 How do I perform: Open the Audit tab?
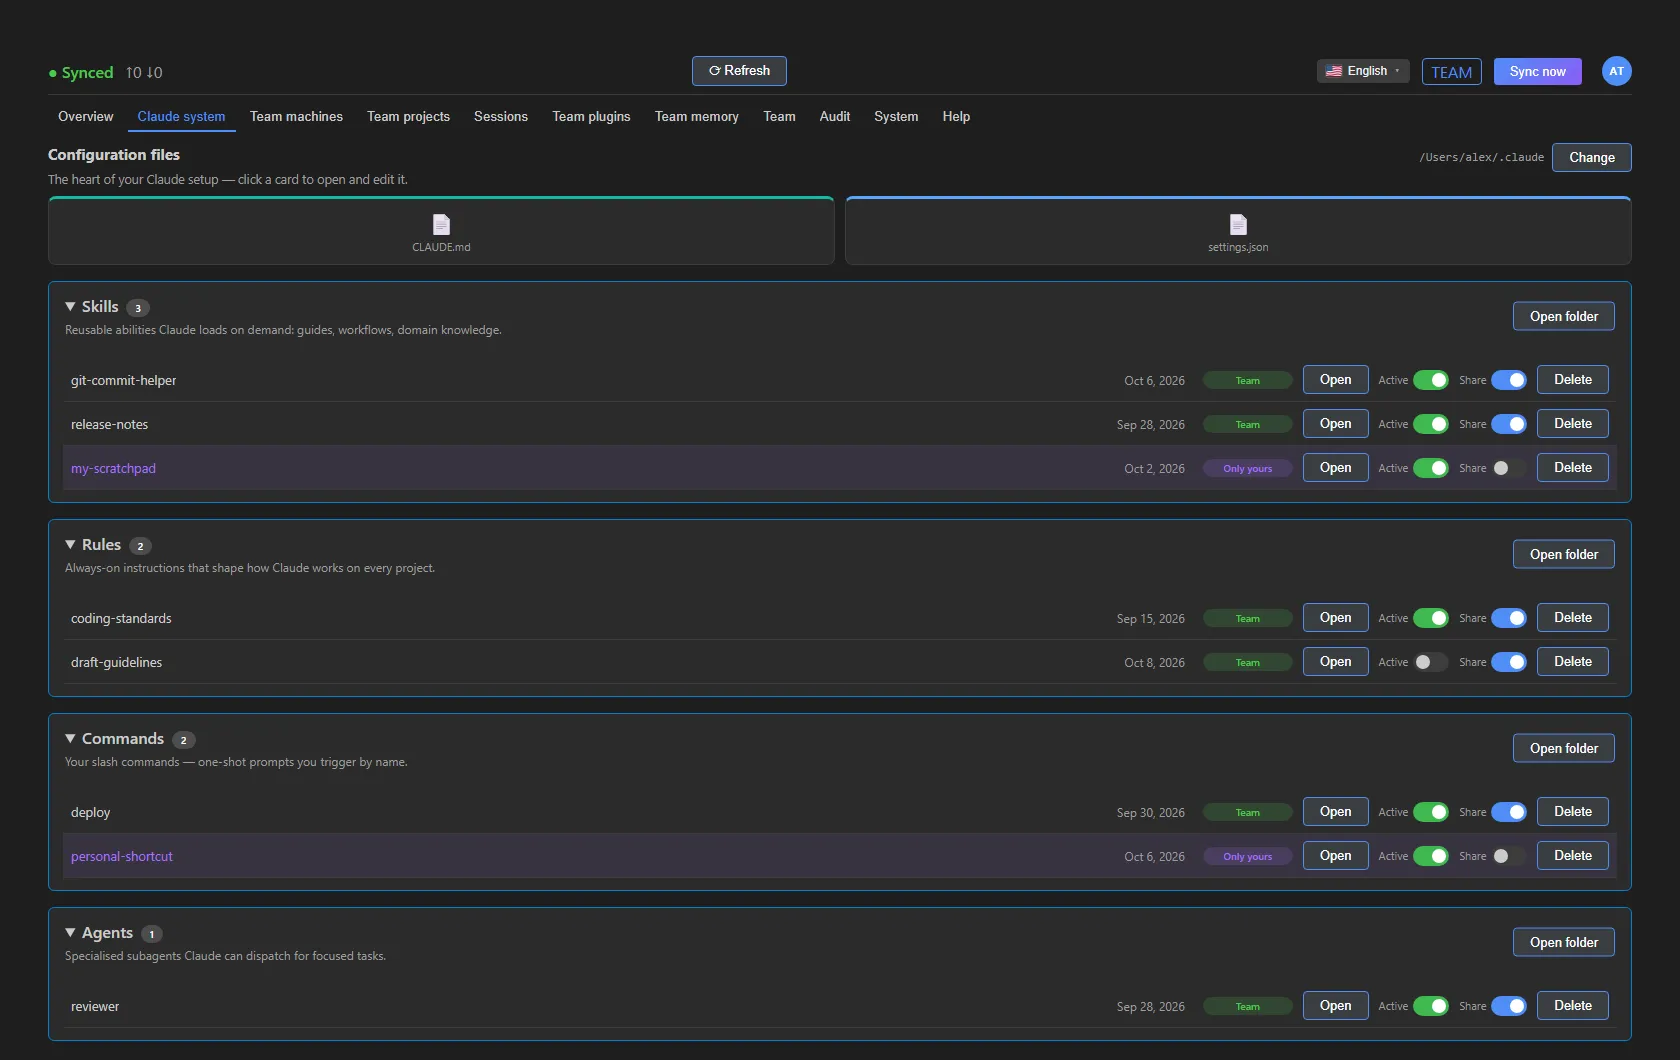(835, 116)
